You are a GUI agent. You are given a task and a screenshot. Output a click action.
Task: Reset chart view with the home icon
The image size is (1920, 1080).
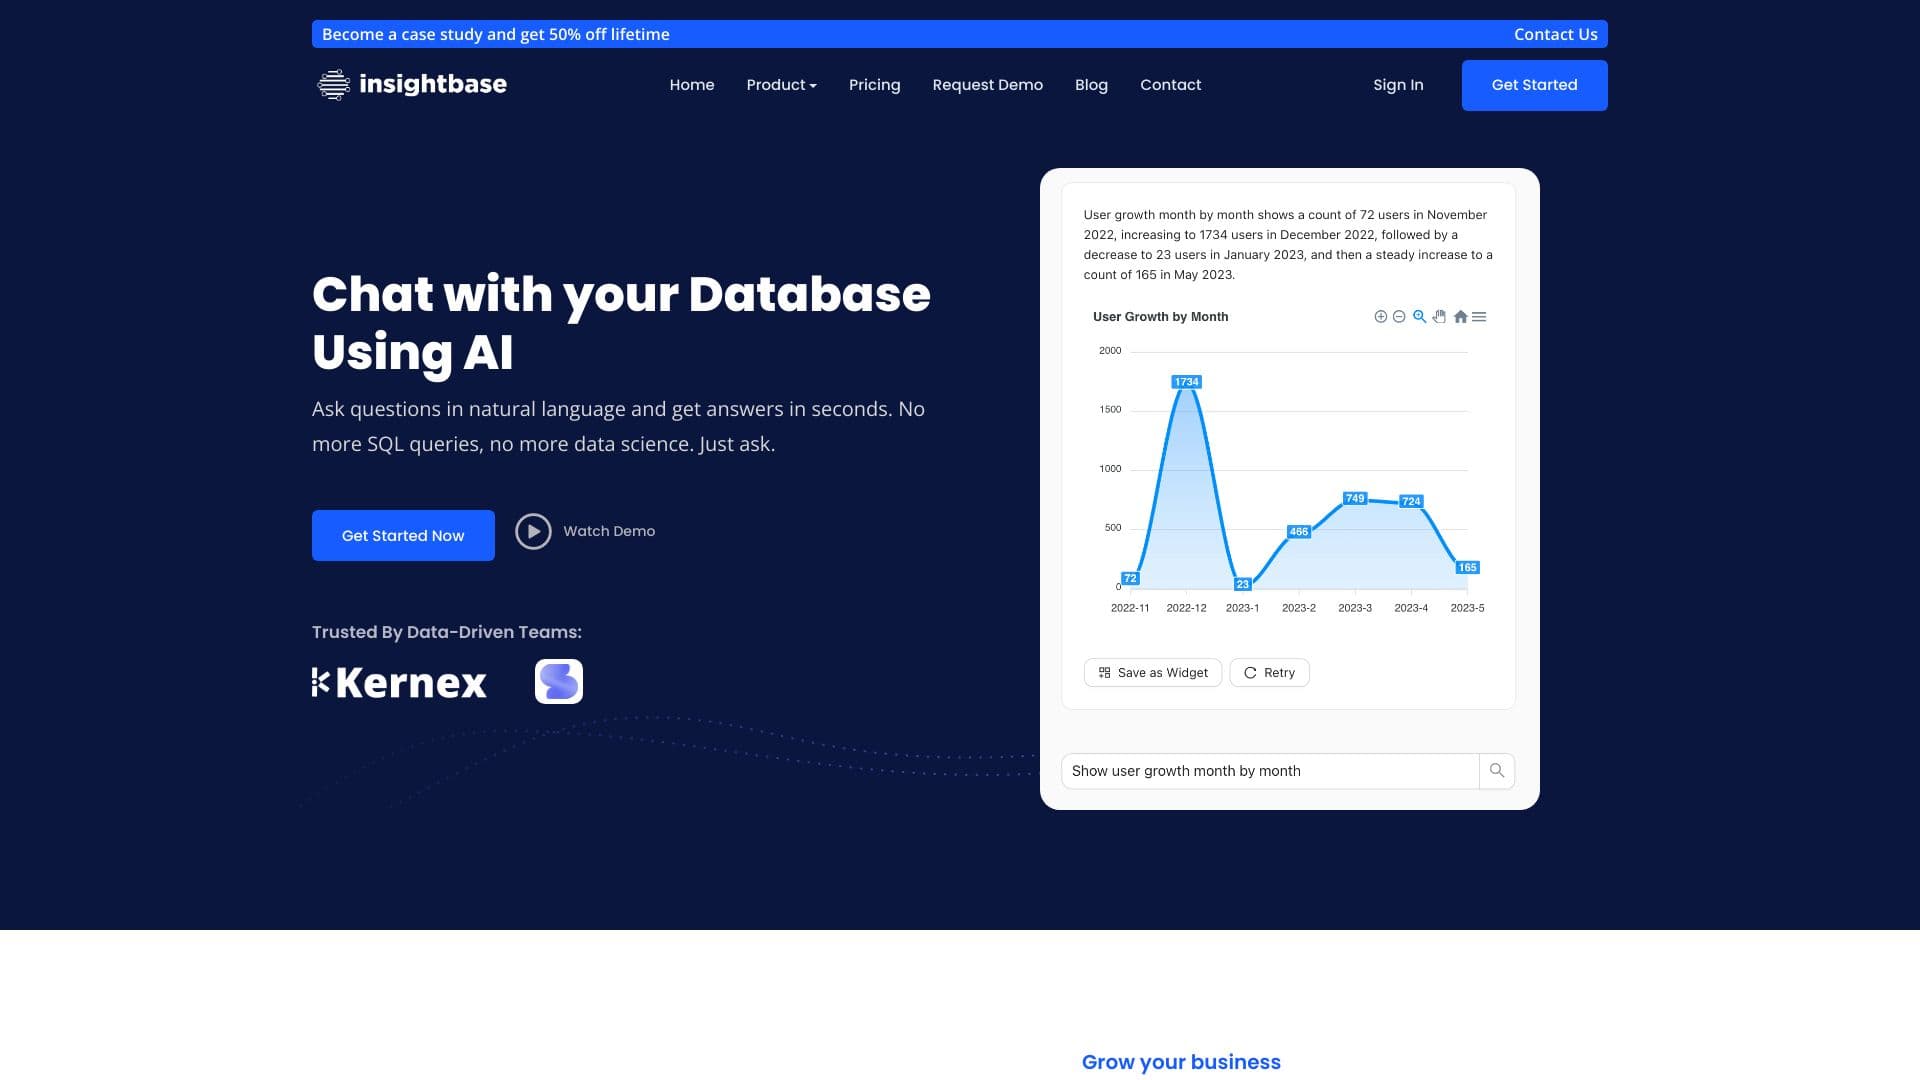(1460, 316)
